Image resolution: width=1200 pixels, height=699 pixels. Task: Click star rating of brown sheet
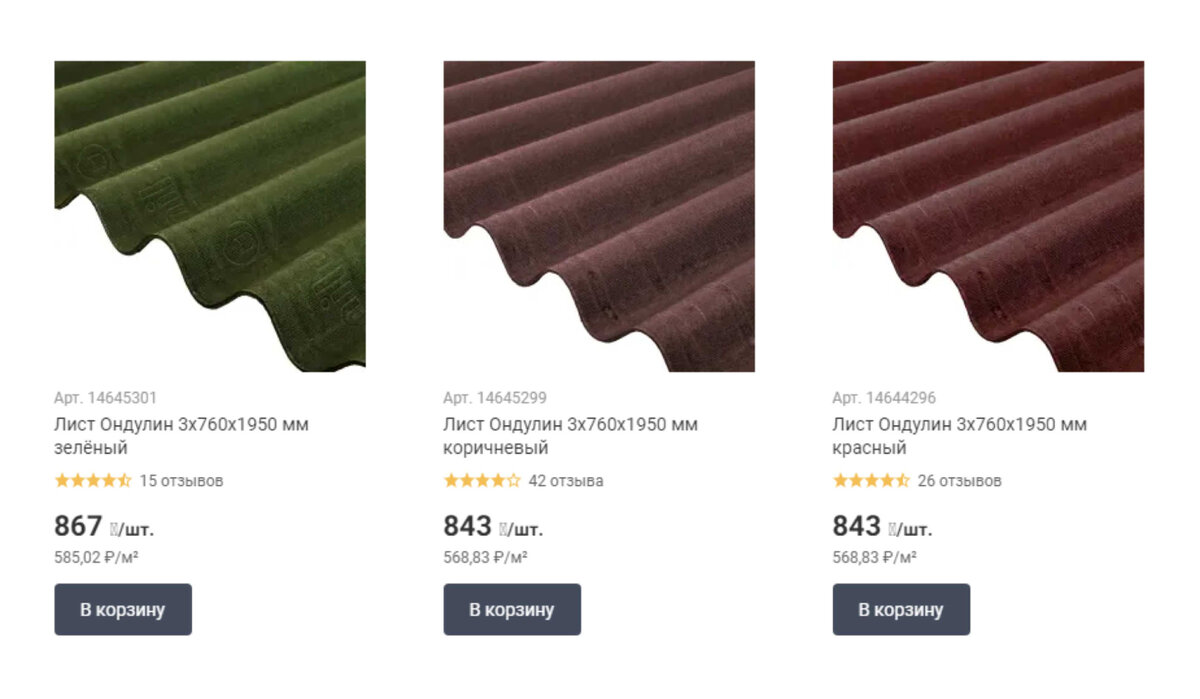click(482, 480)
